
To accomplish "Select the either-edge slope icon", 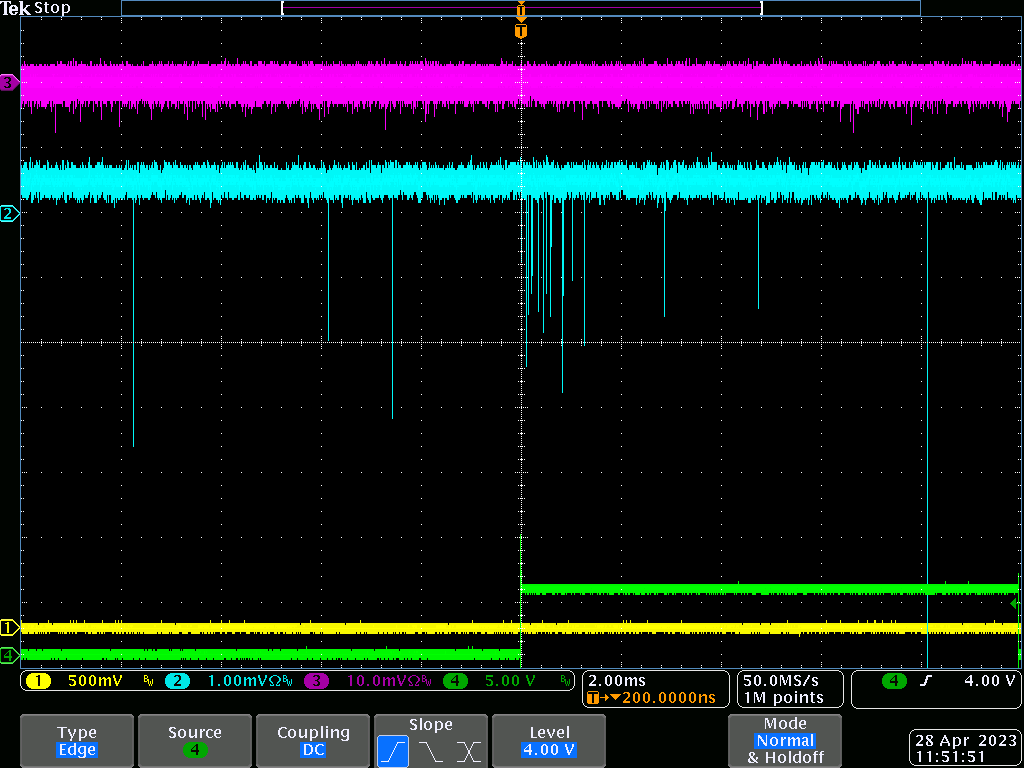I will (468, 751).
